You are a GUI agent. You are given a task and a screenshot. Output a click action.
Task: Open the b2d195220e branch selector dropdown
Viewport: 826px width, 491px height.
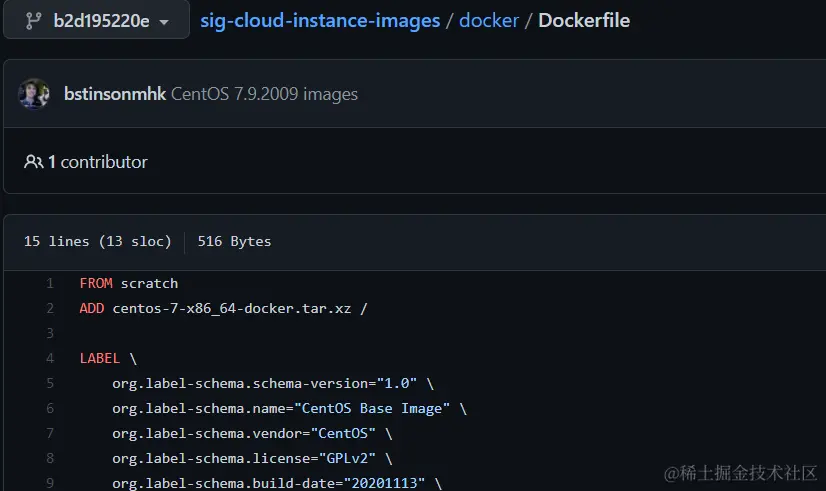(x=96, y=19)
